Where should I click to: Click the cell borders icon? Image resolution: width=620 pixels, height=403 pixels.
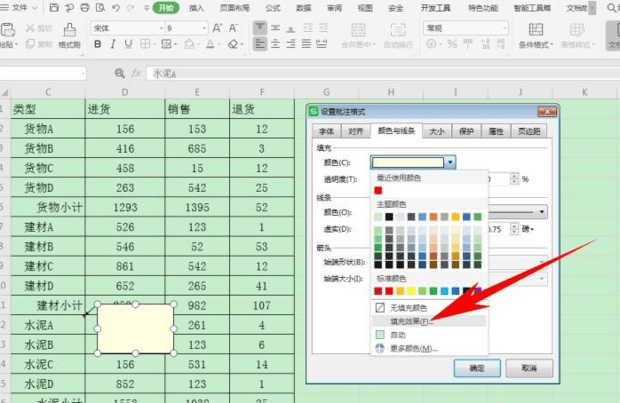pyautogui.click(x=145, y=44)
